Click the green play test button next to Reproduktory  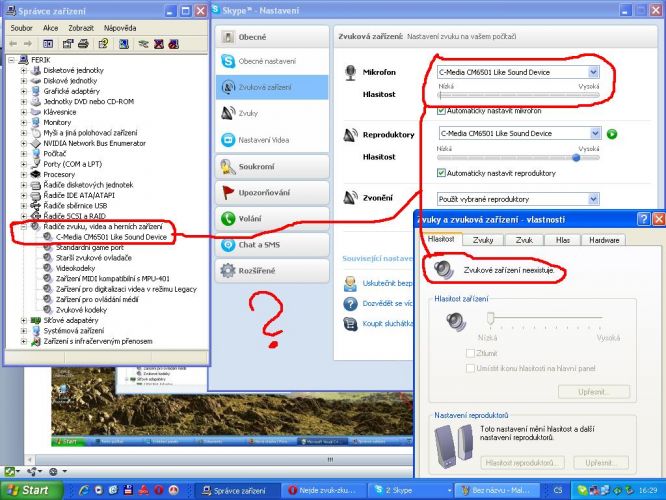point(612,134)
